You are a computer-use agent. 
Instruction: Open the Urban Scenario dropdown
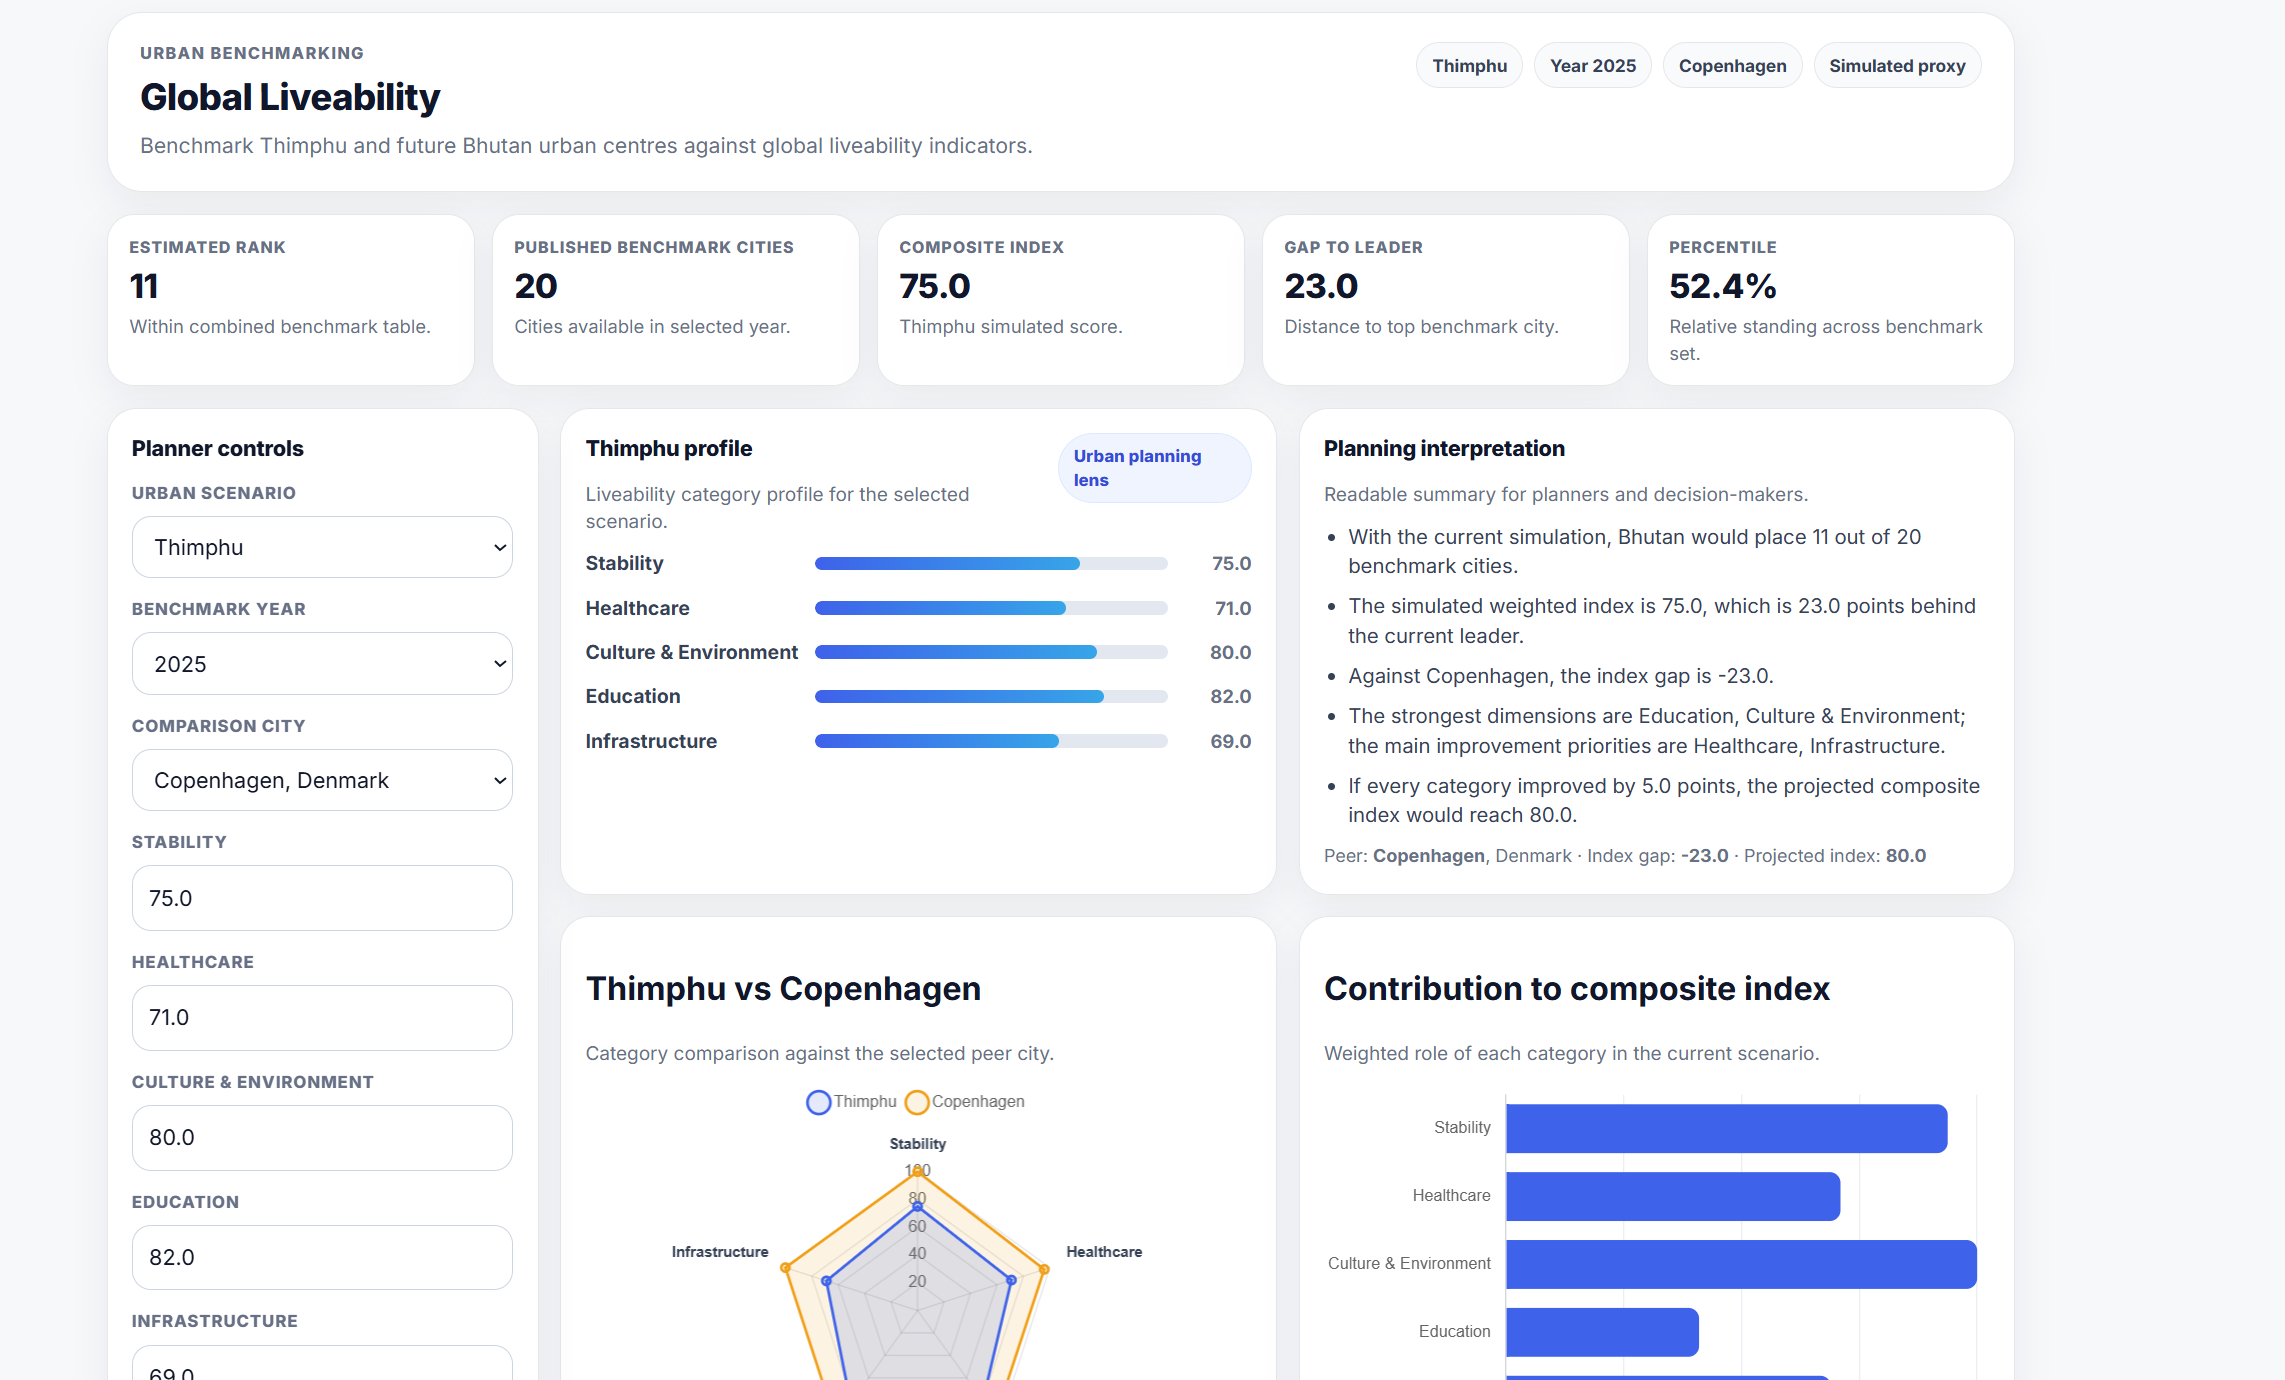322,547
